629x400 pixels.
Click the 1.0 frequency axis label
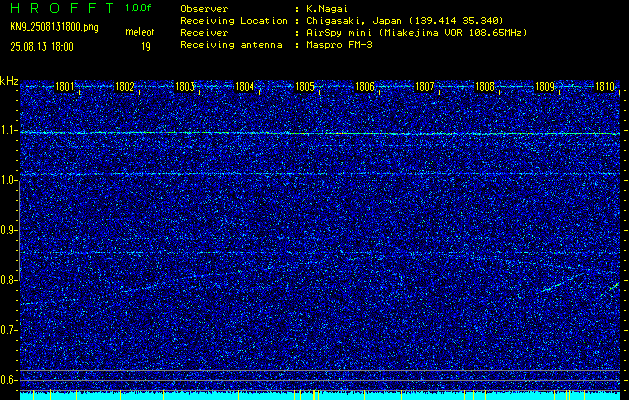pyautogui.click(x=8, y=180)
